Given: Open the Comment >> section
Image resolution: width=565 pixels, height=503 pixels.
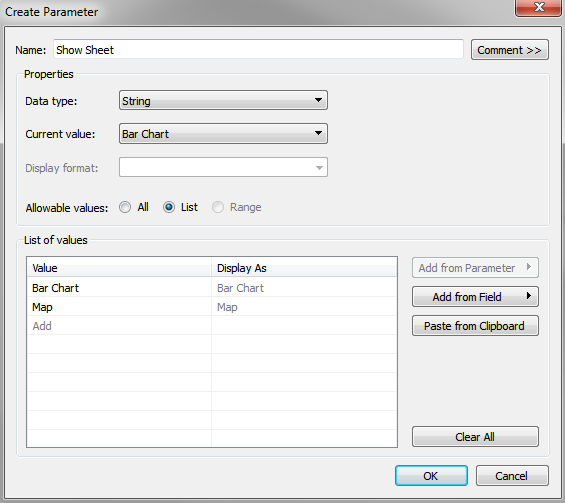Looking at the screenshot, I should pos(510,50).
